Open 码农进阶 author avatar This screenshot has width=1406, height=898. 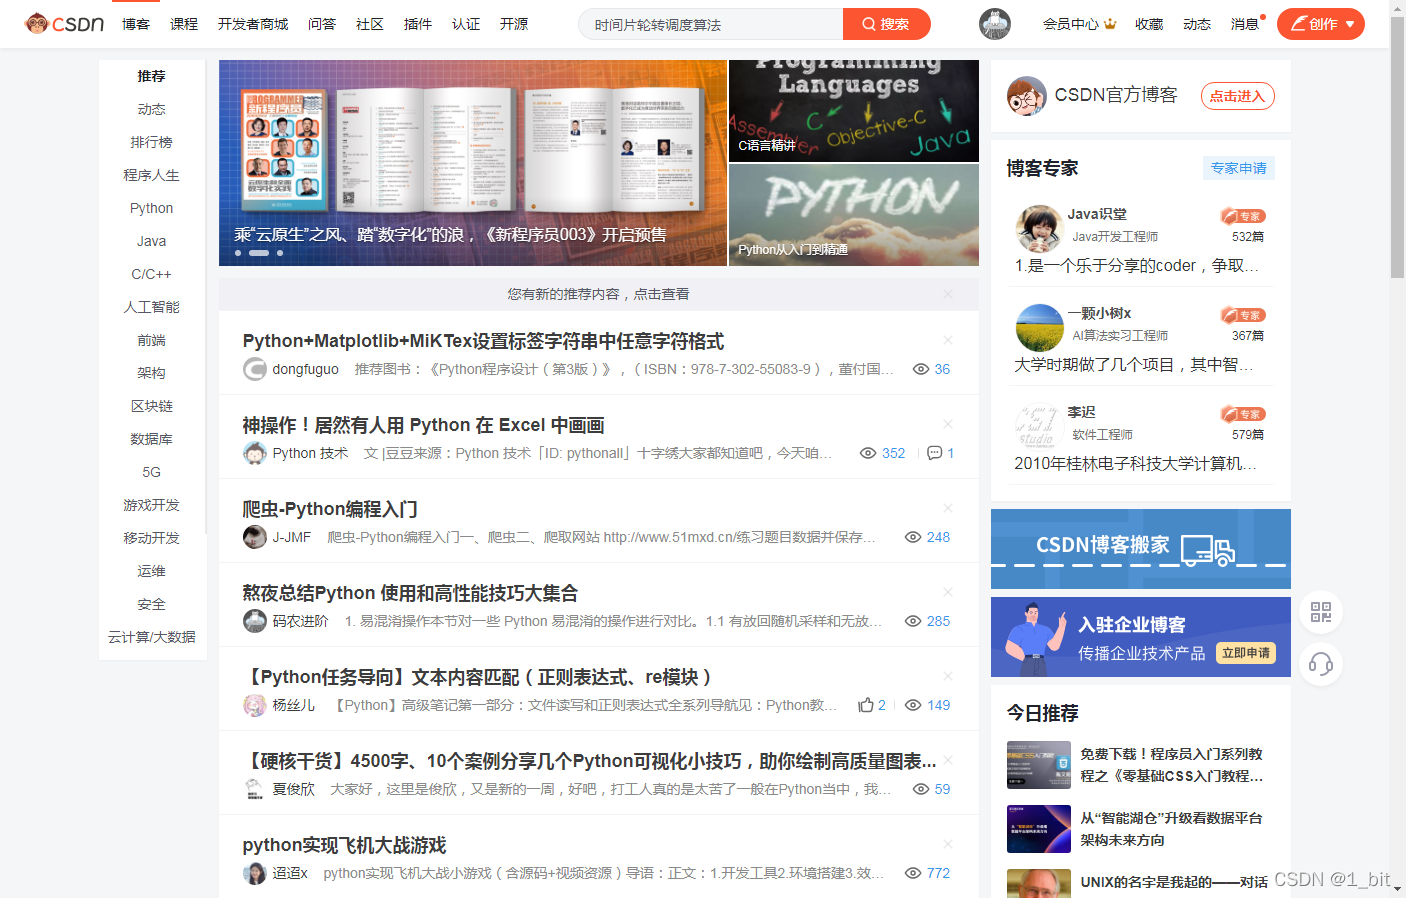click(x=255, y=621)
